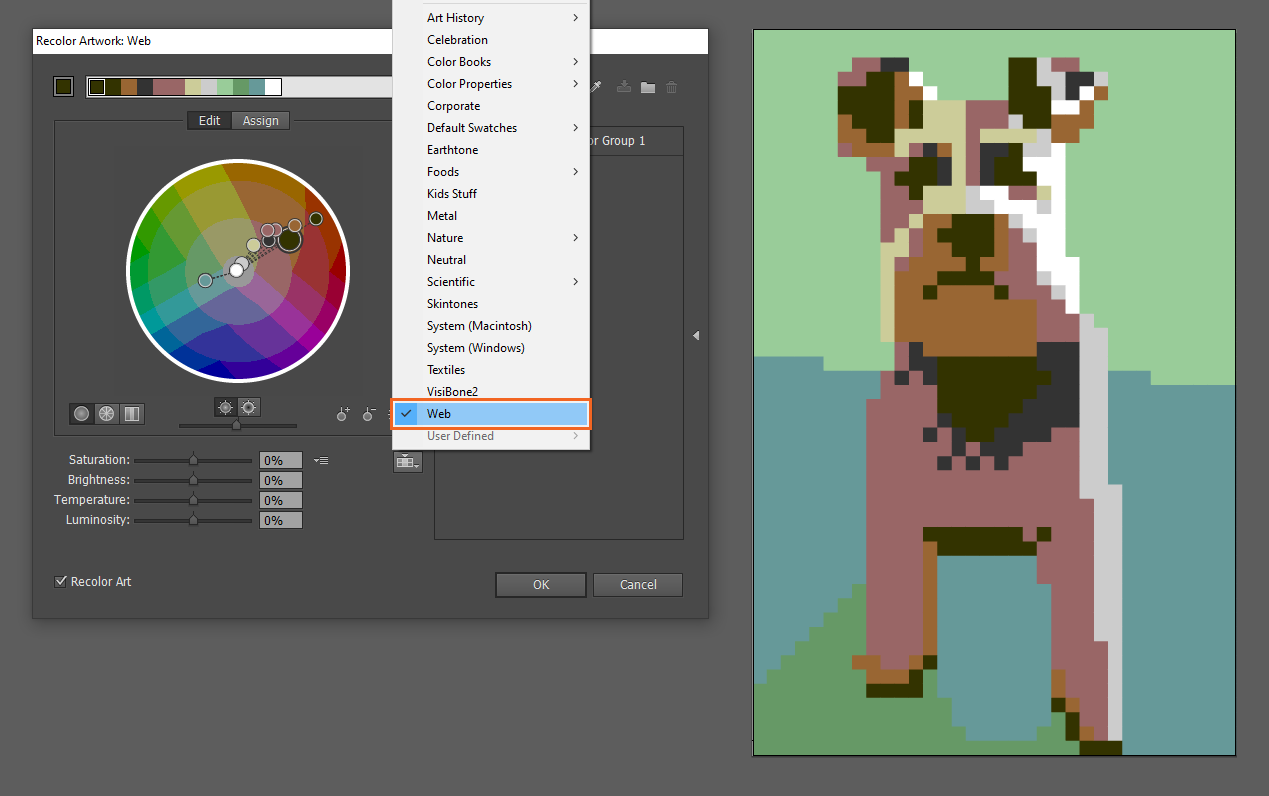This screenshot has height=796, width=1269.
Task: Choose the Kids Stuff swatch library
Action: (x=491, y=194)
